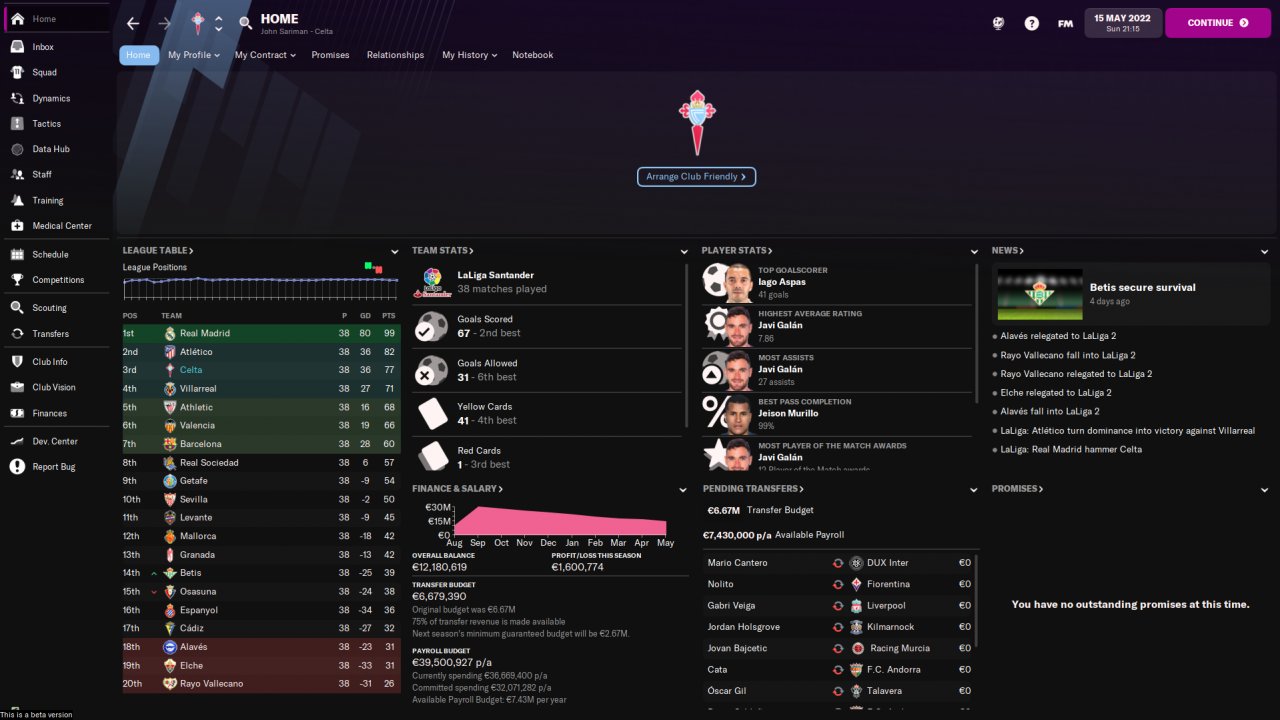Open the Training cone icon
This screenshot has width=1280, height=720.
(17, 200)
